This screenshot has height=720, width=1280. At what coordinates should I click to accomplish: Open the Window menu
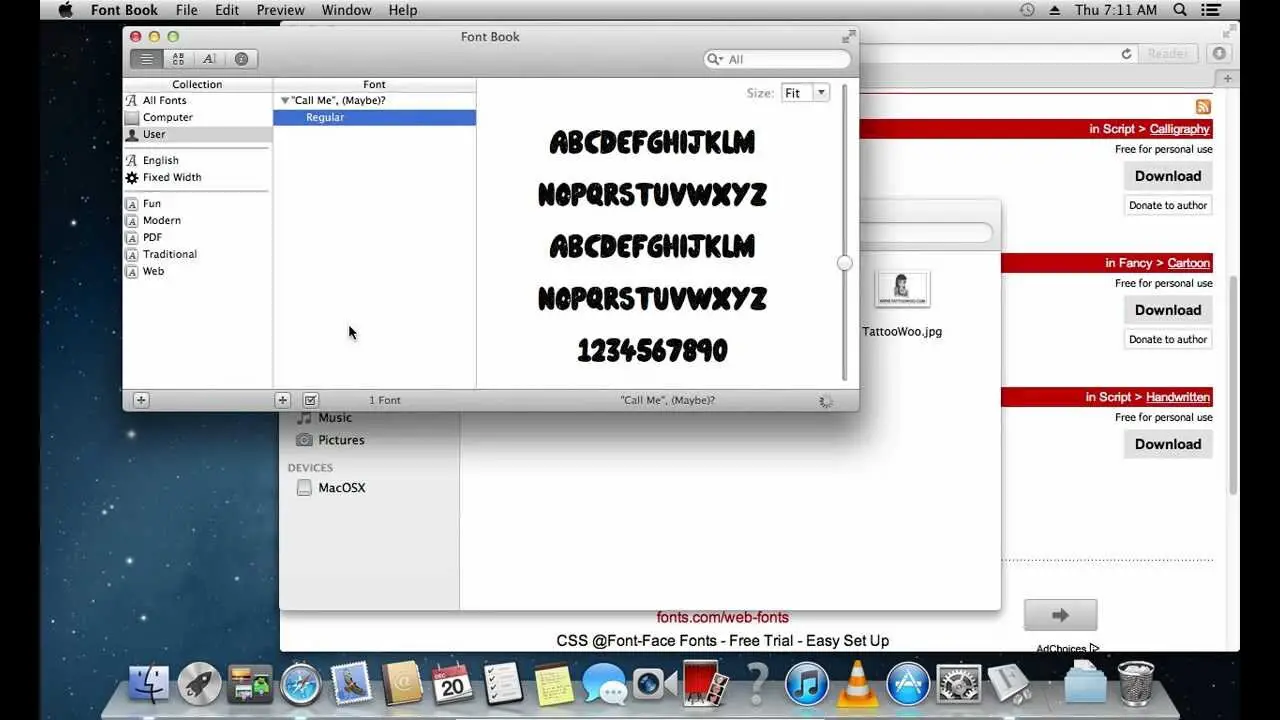tap(345, 10)
